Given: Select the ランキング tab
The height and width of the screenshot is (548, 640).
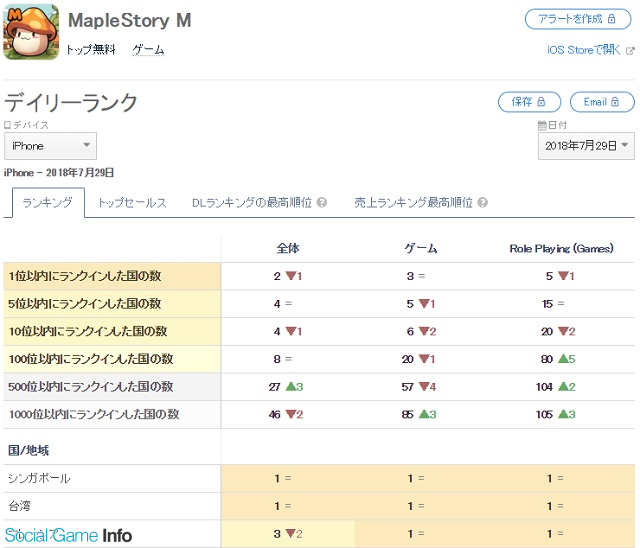Looking at the screenshot, I should 48,202.
